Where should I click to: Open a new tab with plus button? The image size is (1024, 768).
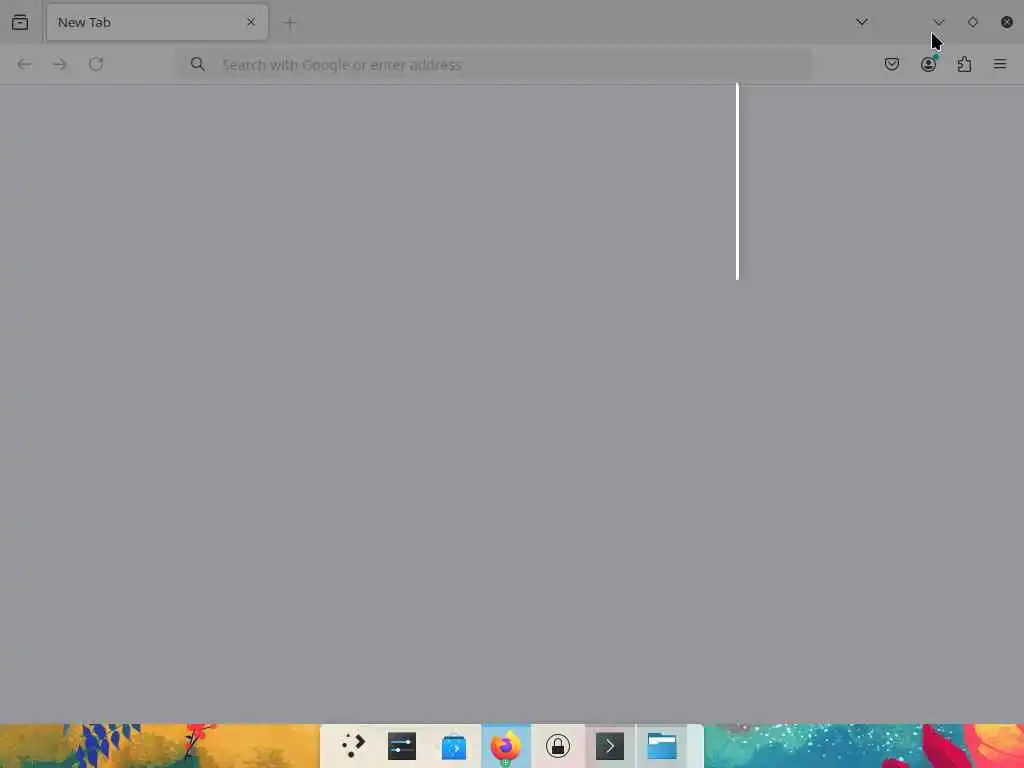click(x=290, y=23)
